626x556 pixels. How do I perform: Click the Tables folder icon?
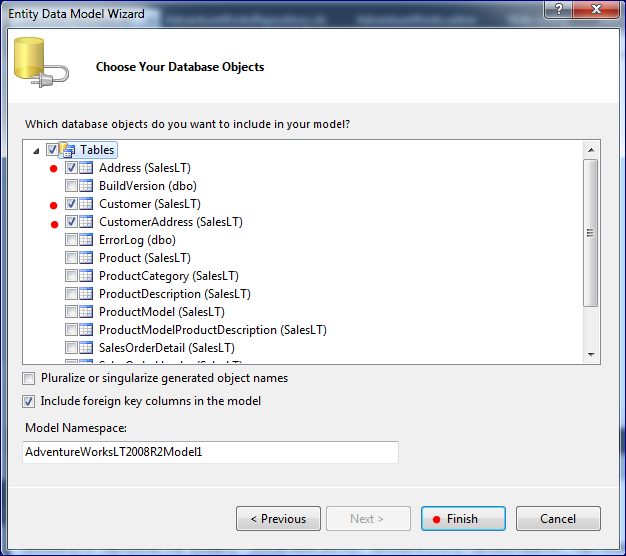(67, 150)
